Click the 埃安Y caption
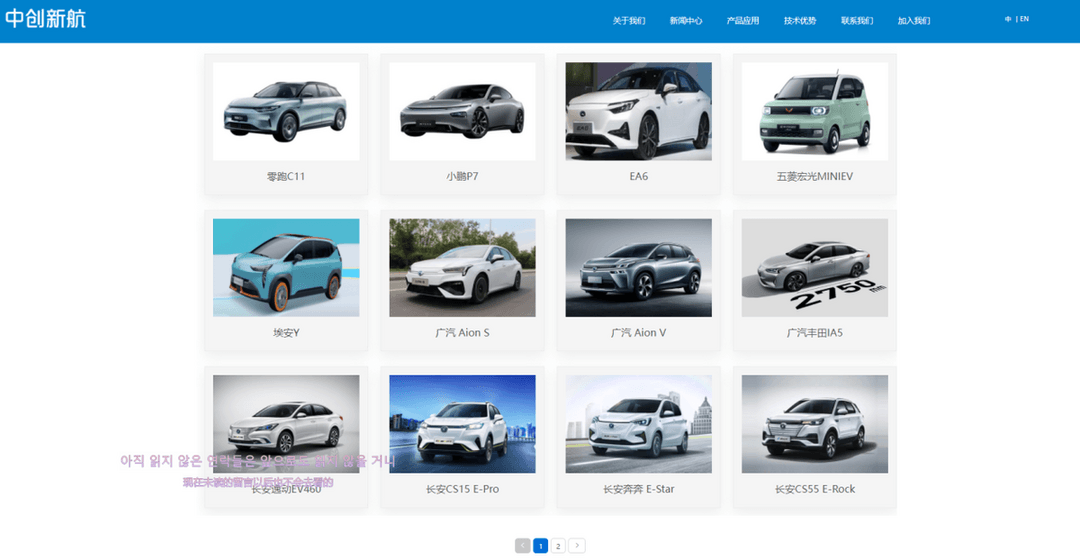The image size is (1080, 560). (286, 333)
